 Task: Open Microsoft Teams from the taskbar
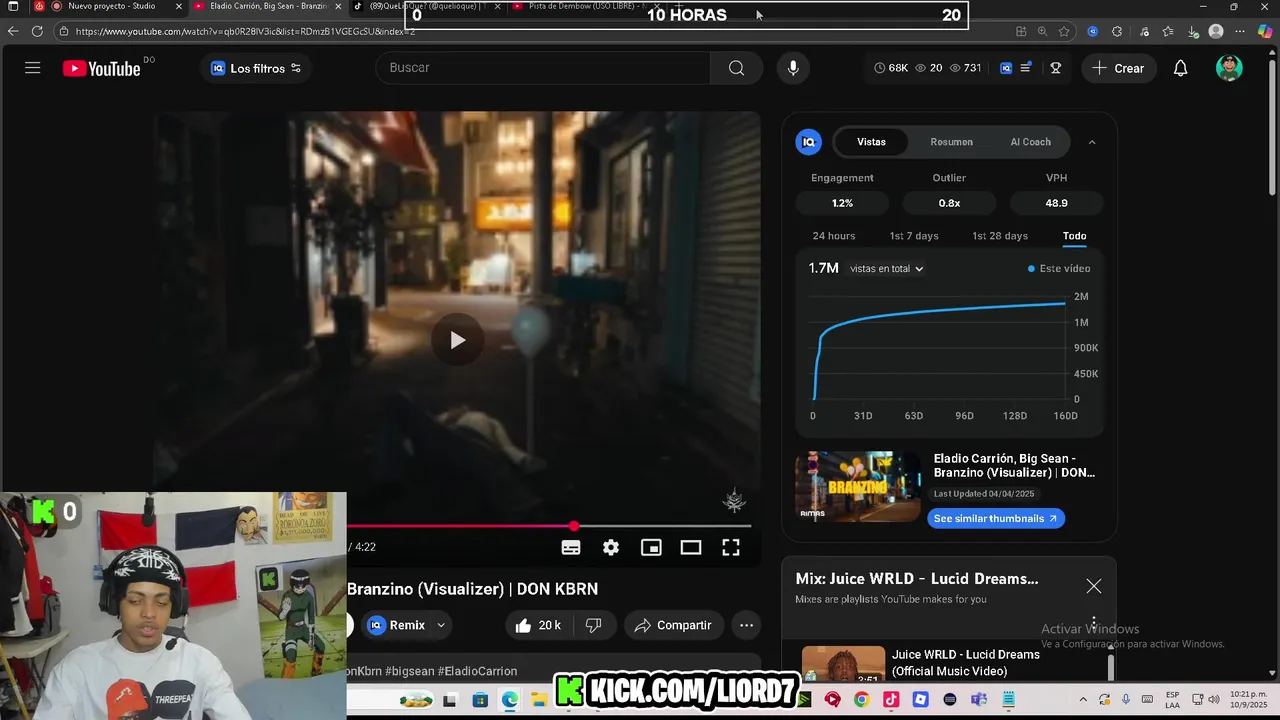pos(979,699)
